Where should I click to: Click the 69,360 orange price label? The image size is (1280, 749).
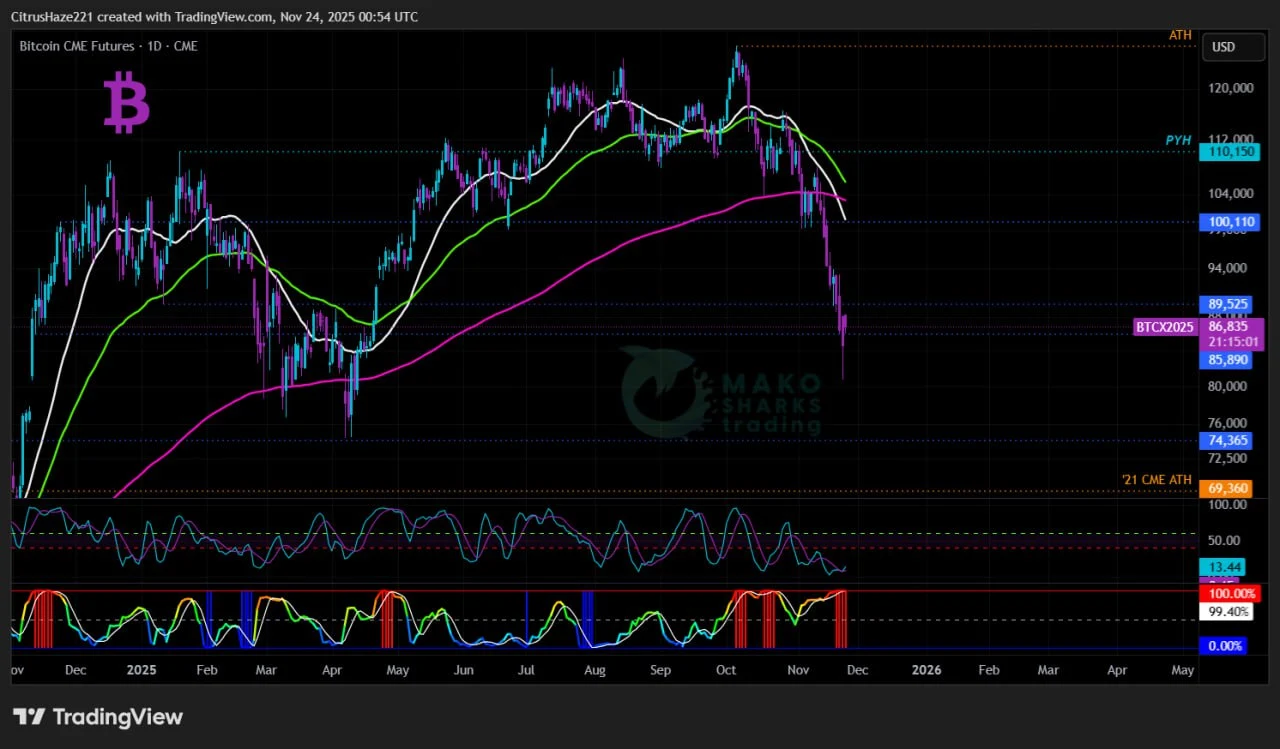tap(1229, 489)
